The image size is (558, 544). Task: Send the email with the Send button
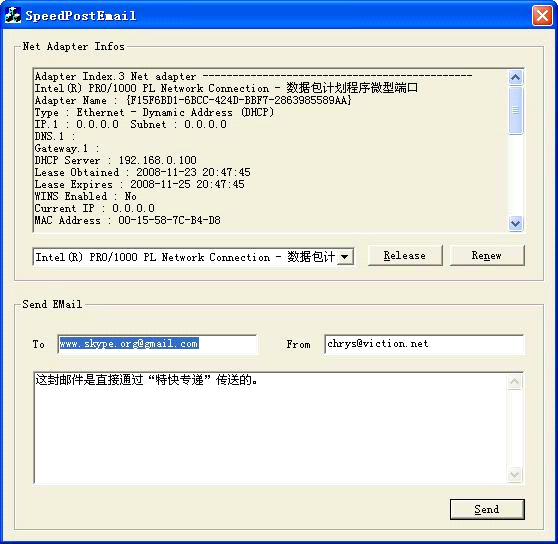click(x=487, y=509)
